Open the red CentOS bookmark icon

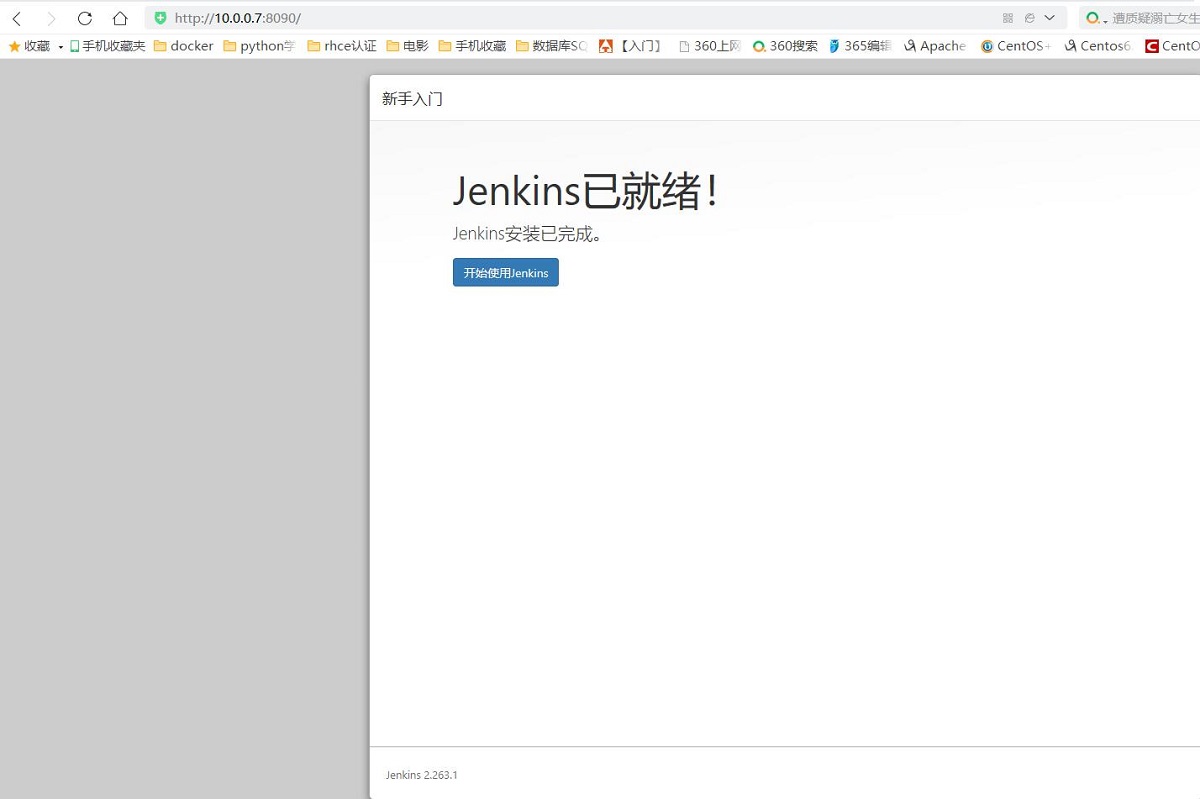(x=1152, y=46)
